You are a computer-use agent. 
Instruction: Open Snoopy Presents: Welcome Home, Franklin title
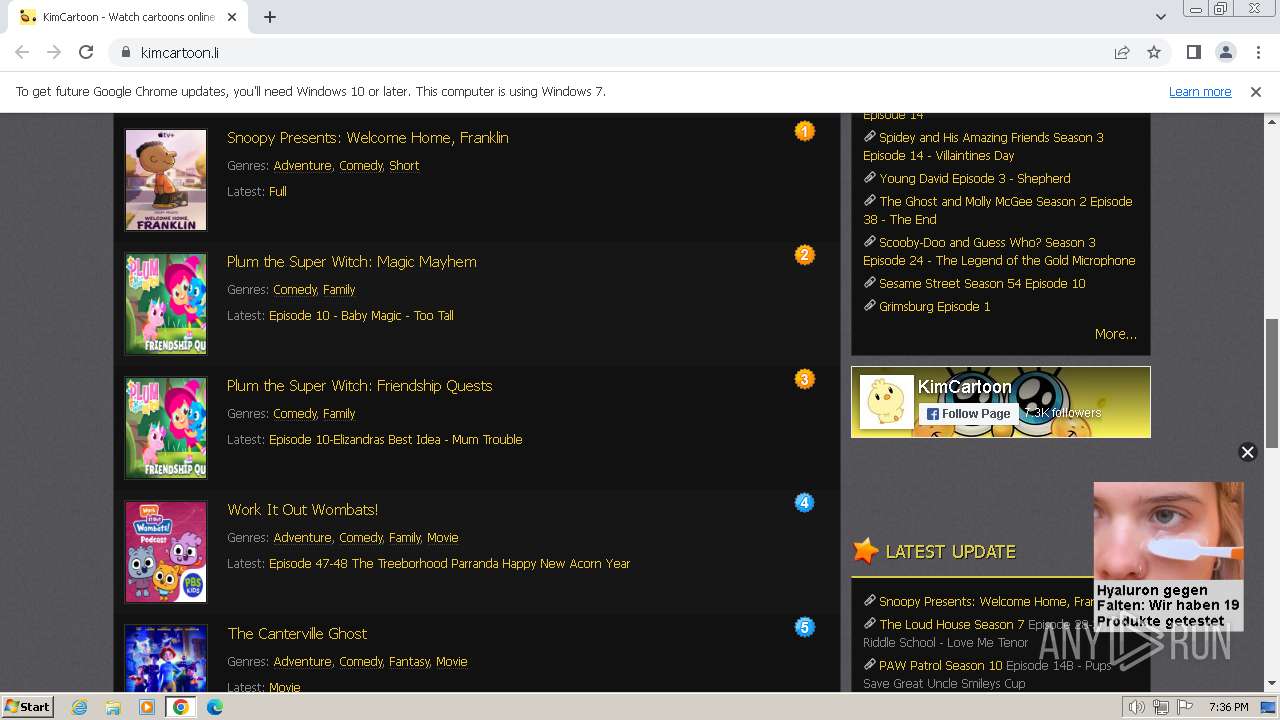[x=368, y=138]
